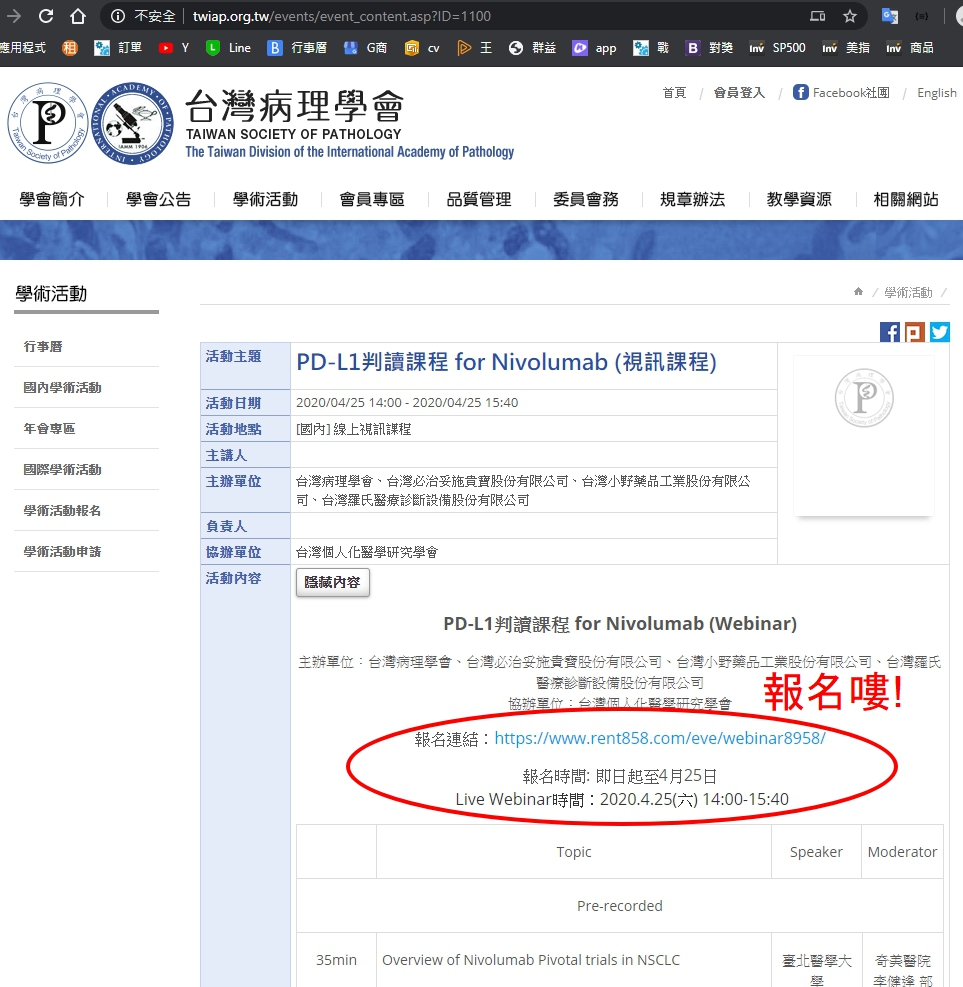Visit the Facebook社團 link
The image size is (963, 987).
tap(842, 93)
